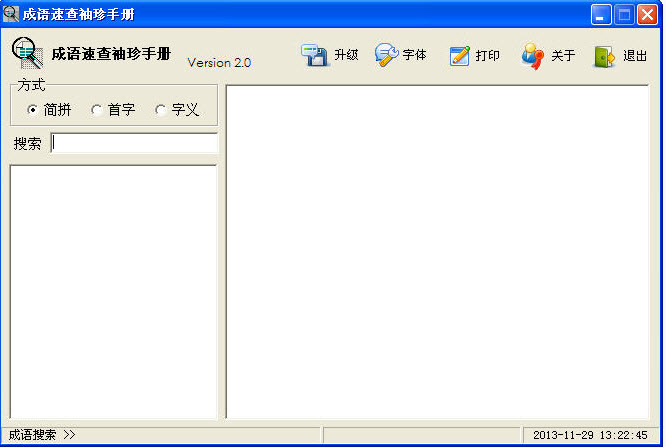This screenshot has width=666, height=447.
Task: Click the 成语速查袖珍手册 header title text
Action: (111, 54)
